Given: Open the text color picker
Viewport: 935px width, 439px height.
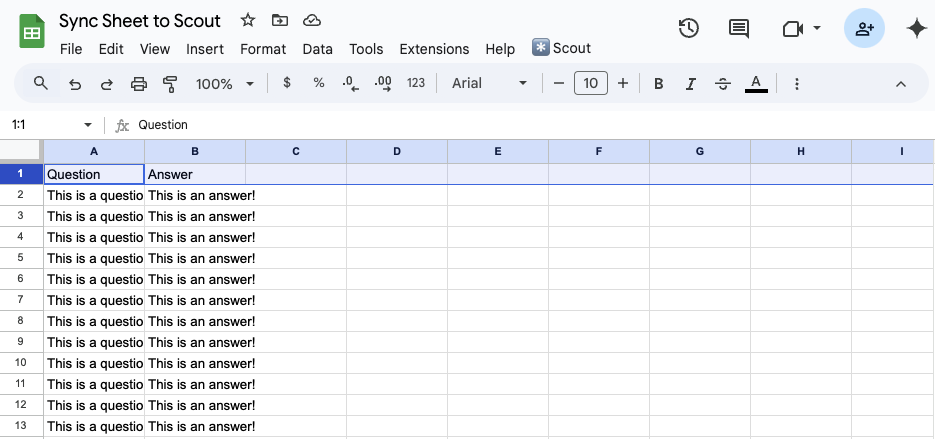Looking at the screenshot, I should point(756,84).
